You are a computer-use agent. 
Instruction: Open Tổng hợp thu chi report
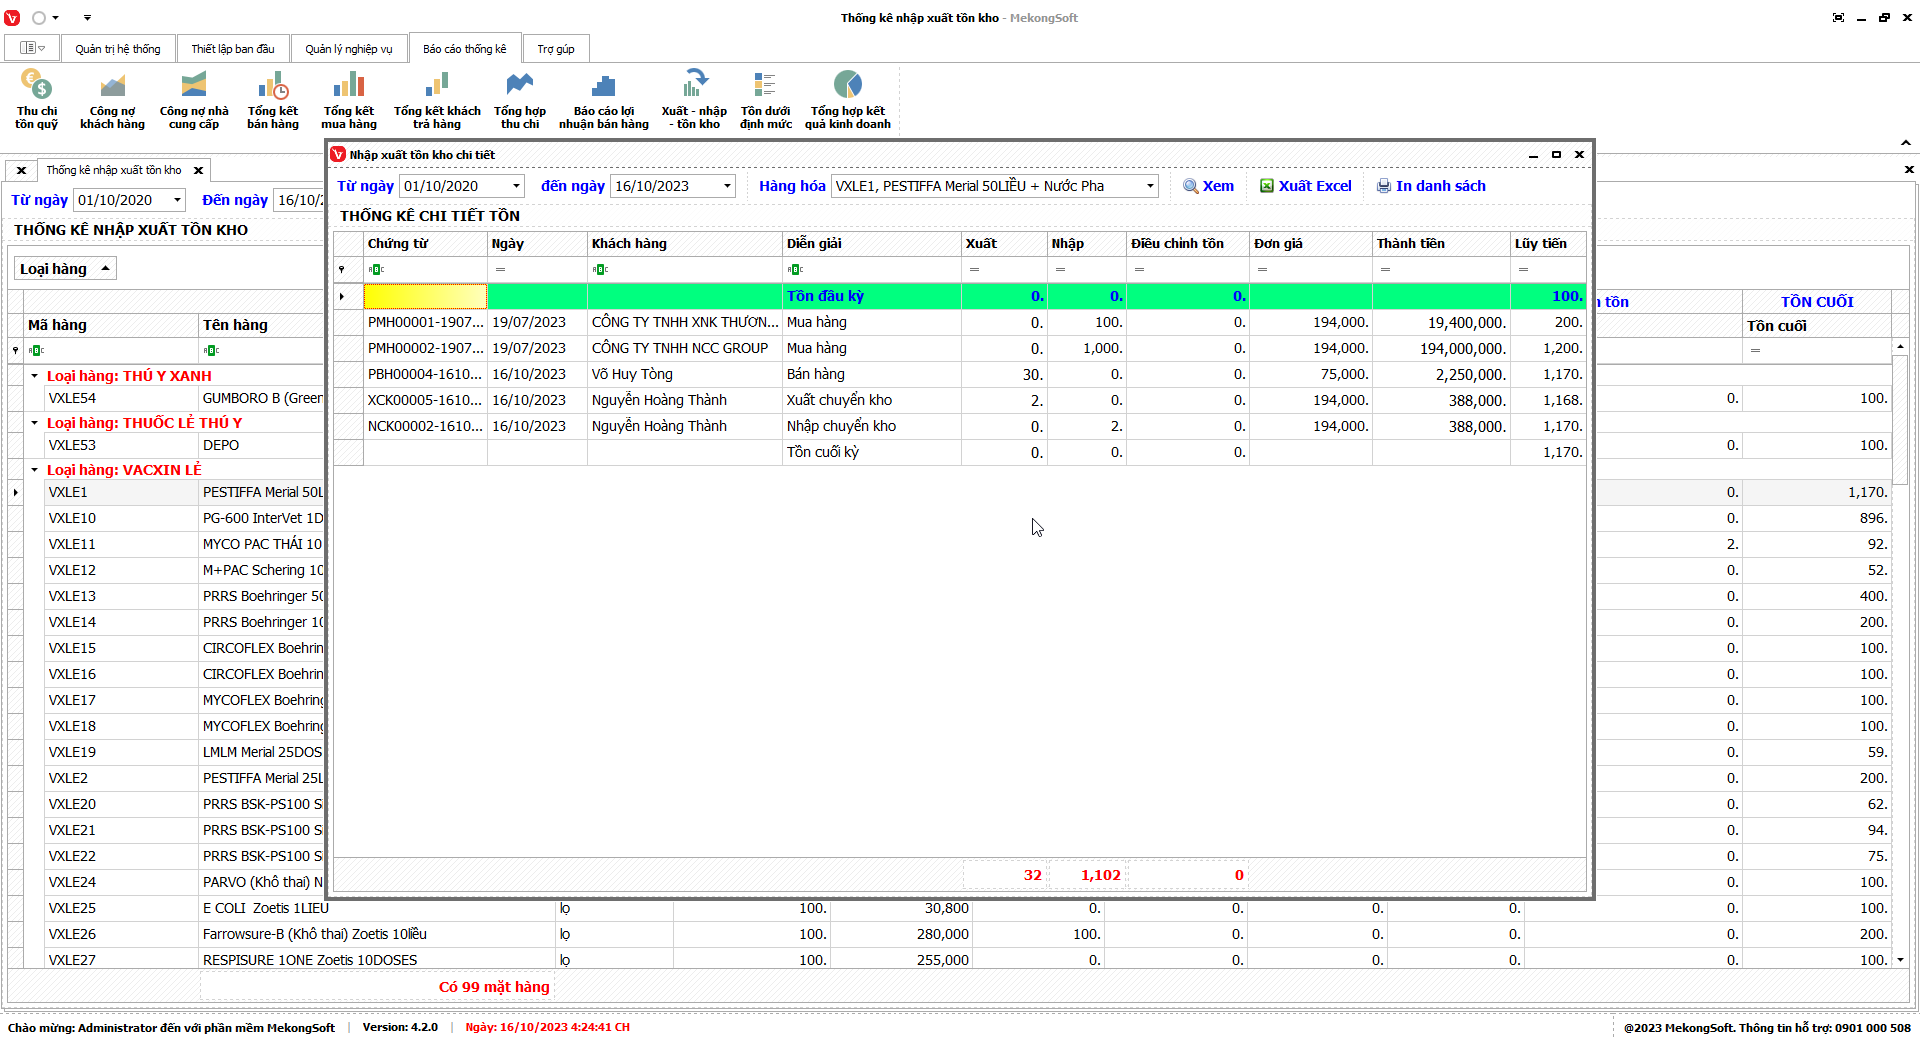point(520,98)
